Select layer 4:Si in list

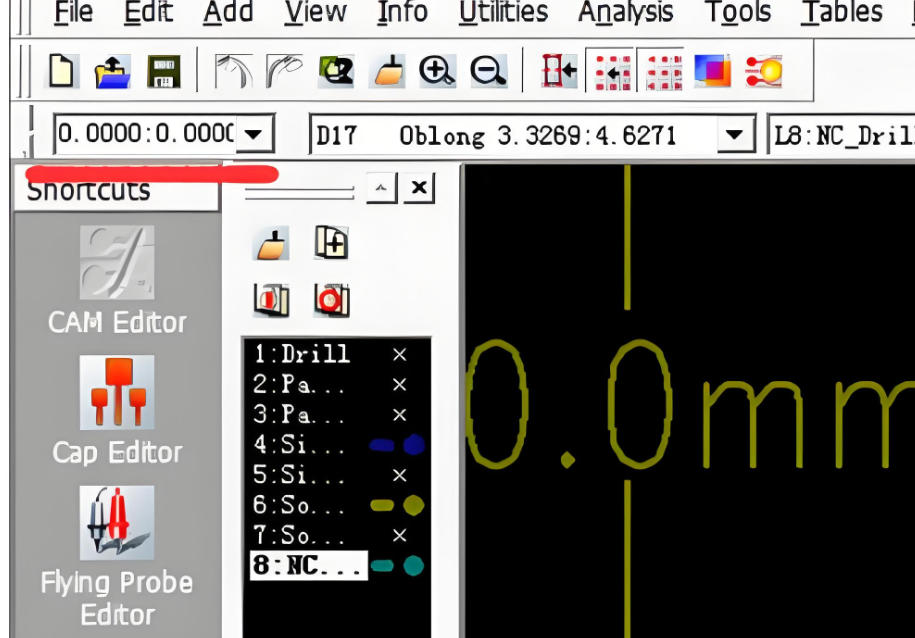click(x=298, y=445)
